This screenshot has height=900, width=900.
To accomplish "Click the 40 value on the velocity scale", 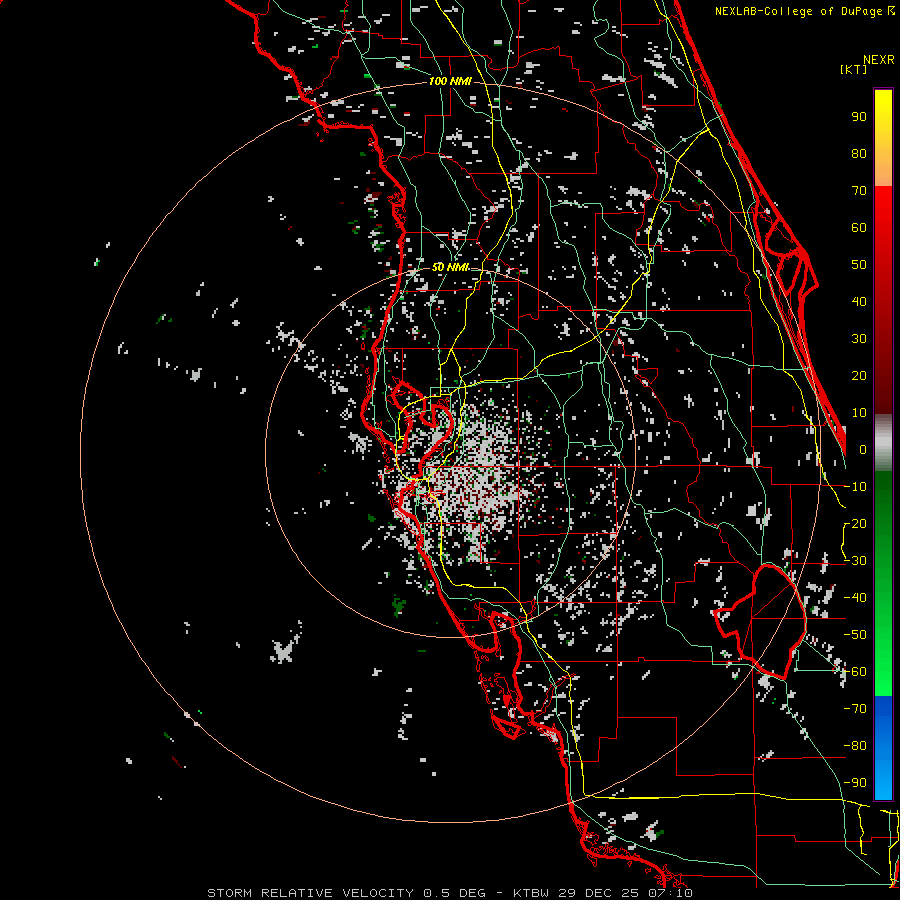I will pyautogui.click(x=859, y=301).
